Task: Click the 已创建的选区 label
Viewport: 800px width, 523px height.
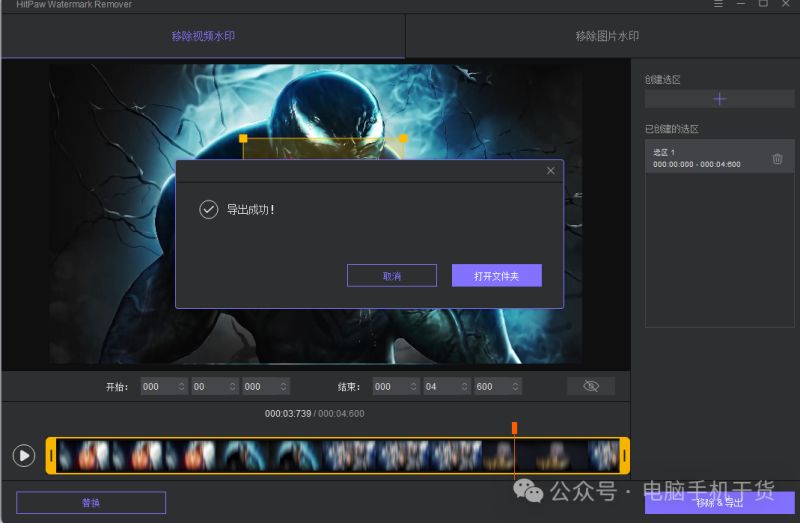Action: click(671, 129)
